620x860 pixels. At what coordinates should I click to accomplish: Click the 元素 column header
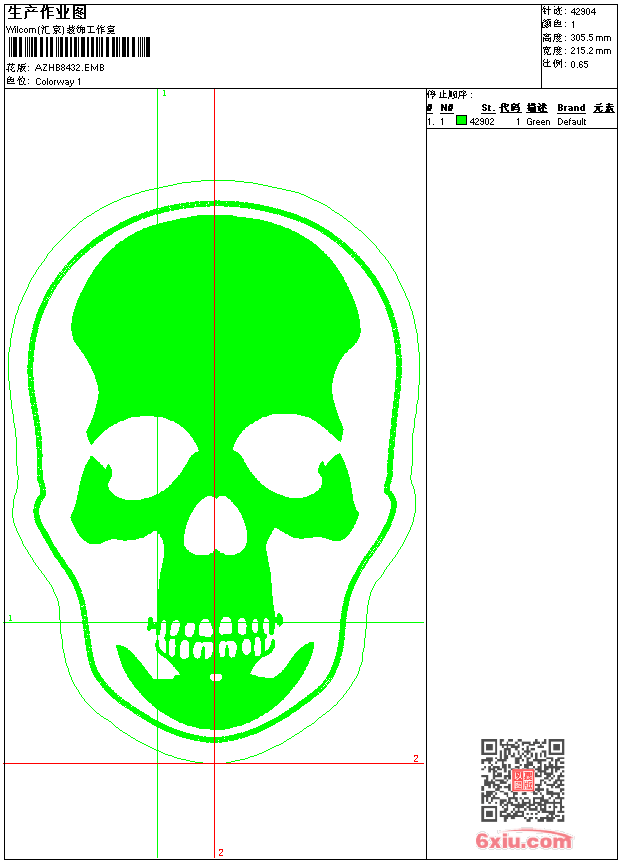603,108
